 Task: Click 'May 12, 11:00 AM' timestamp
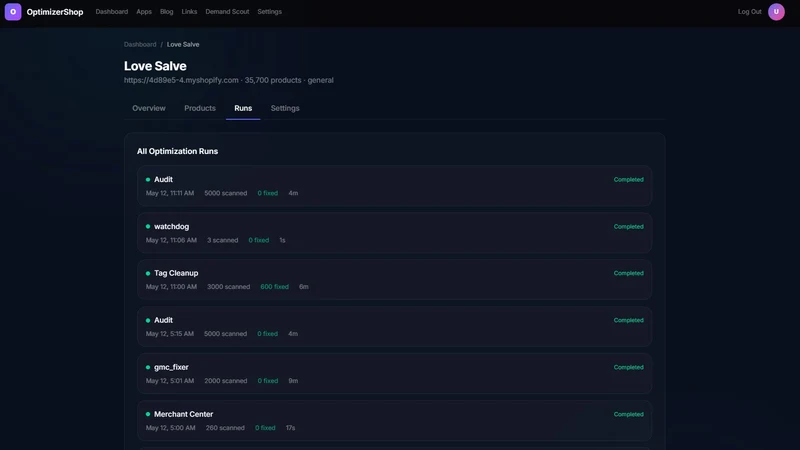(171, 287)
